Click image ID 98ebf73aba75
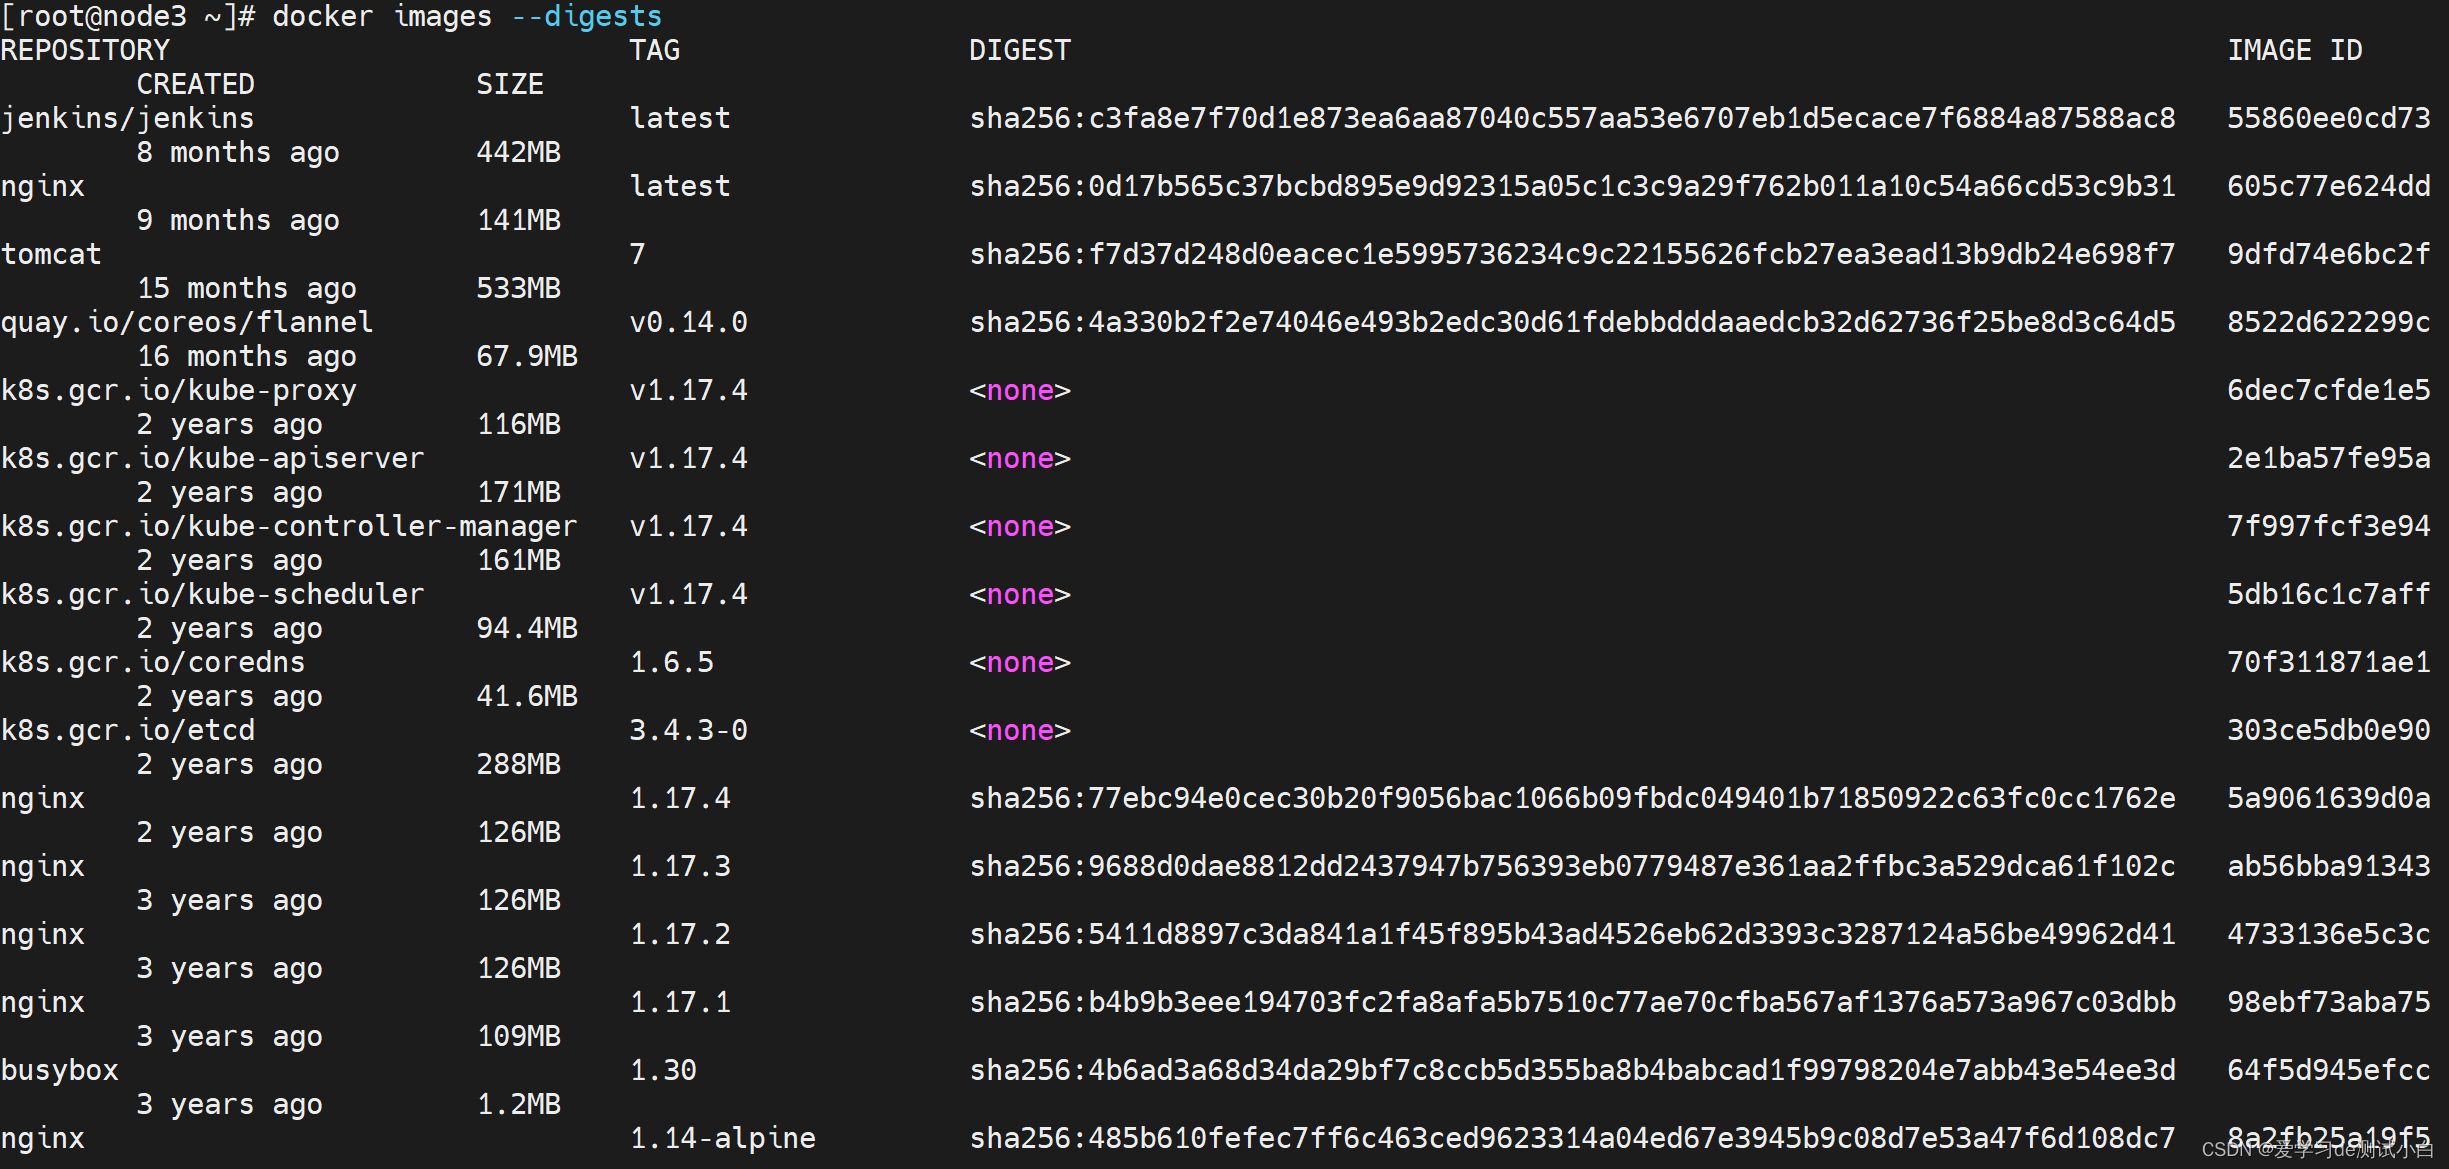The width and height of the screenshot is (2449, 1169). pos(2329,1003)
